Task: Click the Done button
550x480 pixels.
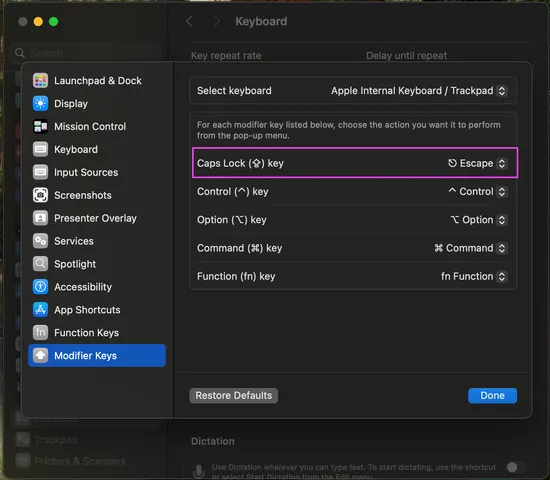Action: (x=492, y=395)
